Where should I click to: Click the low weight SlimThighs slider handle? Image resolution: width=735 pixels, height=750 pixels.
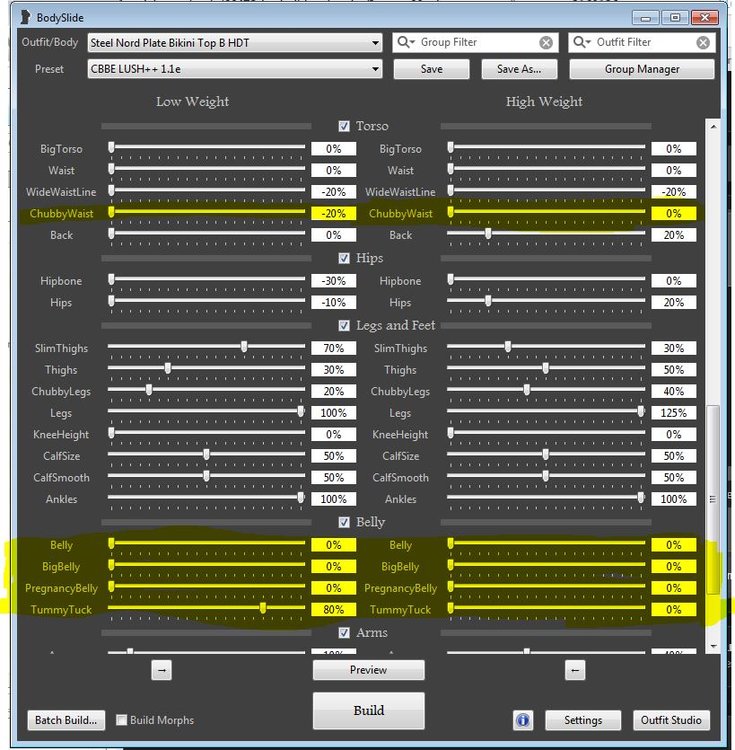click(244, 346)
